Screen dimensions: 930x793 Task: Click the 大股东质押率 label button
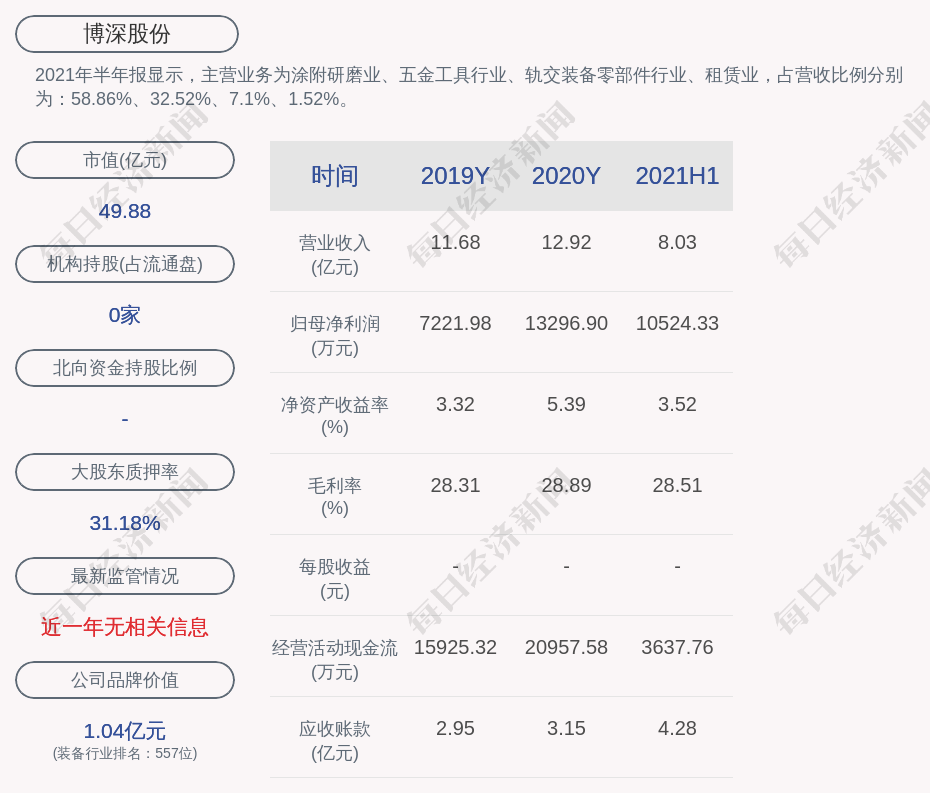tap(125, 472)
